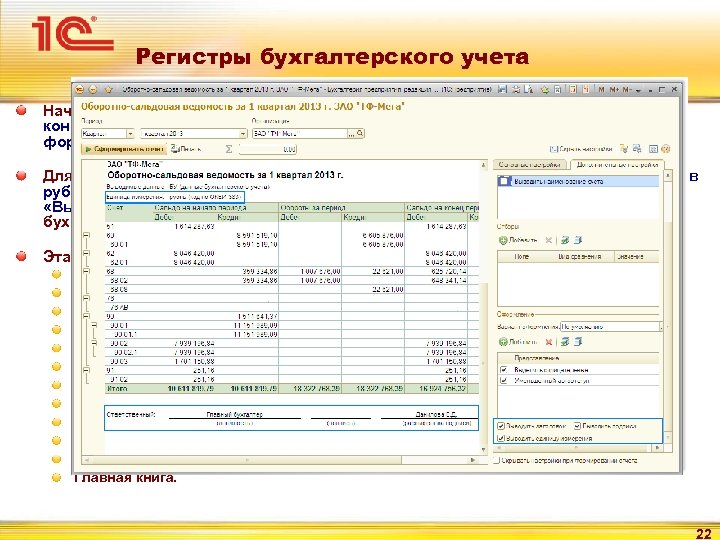Screen dimensions: 720x540
Task: Collapse account 68 in the report tree
Action: 86,271
